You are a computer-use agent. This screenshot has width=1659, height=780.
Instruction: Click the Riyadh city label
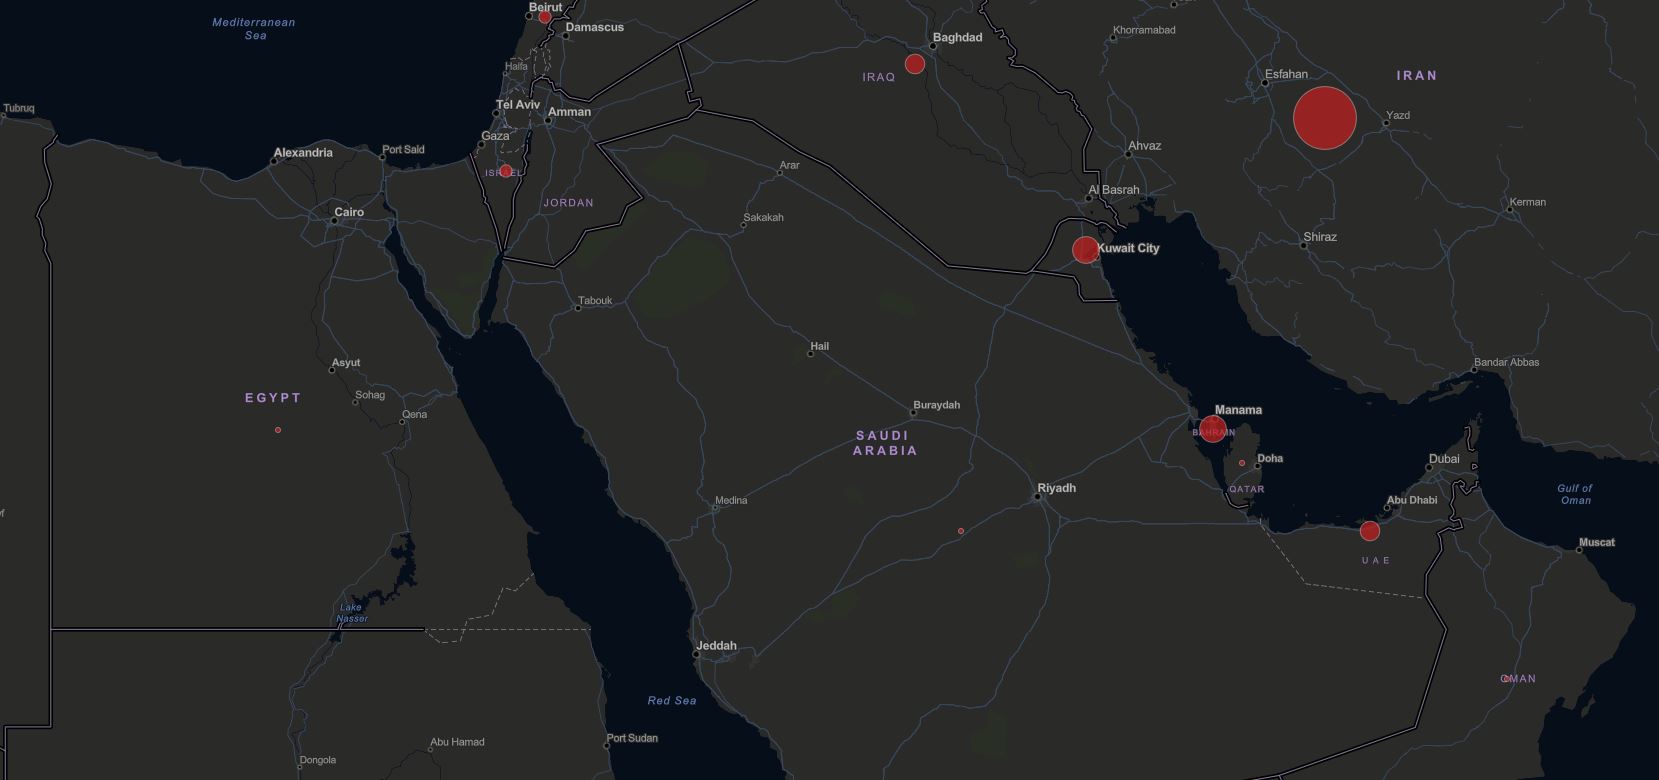(1056, 488)
